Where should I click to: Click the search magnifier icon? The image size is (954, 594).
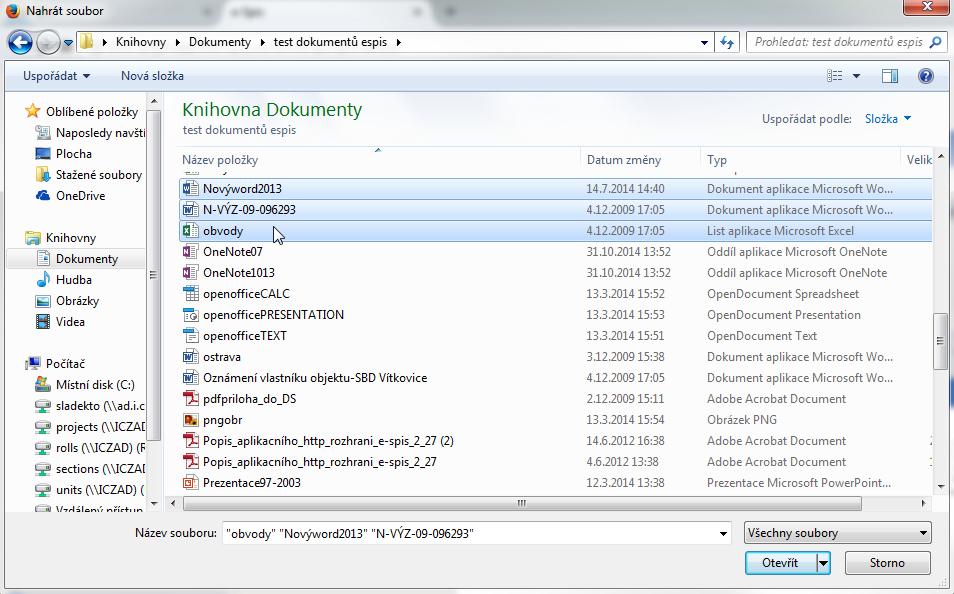coord(936,42)
